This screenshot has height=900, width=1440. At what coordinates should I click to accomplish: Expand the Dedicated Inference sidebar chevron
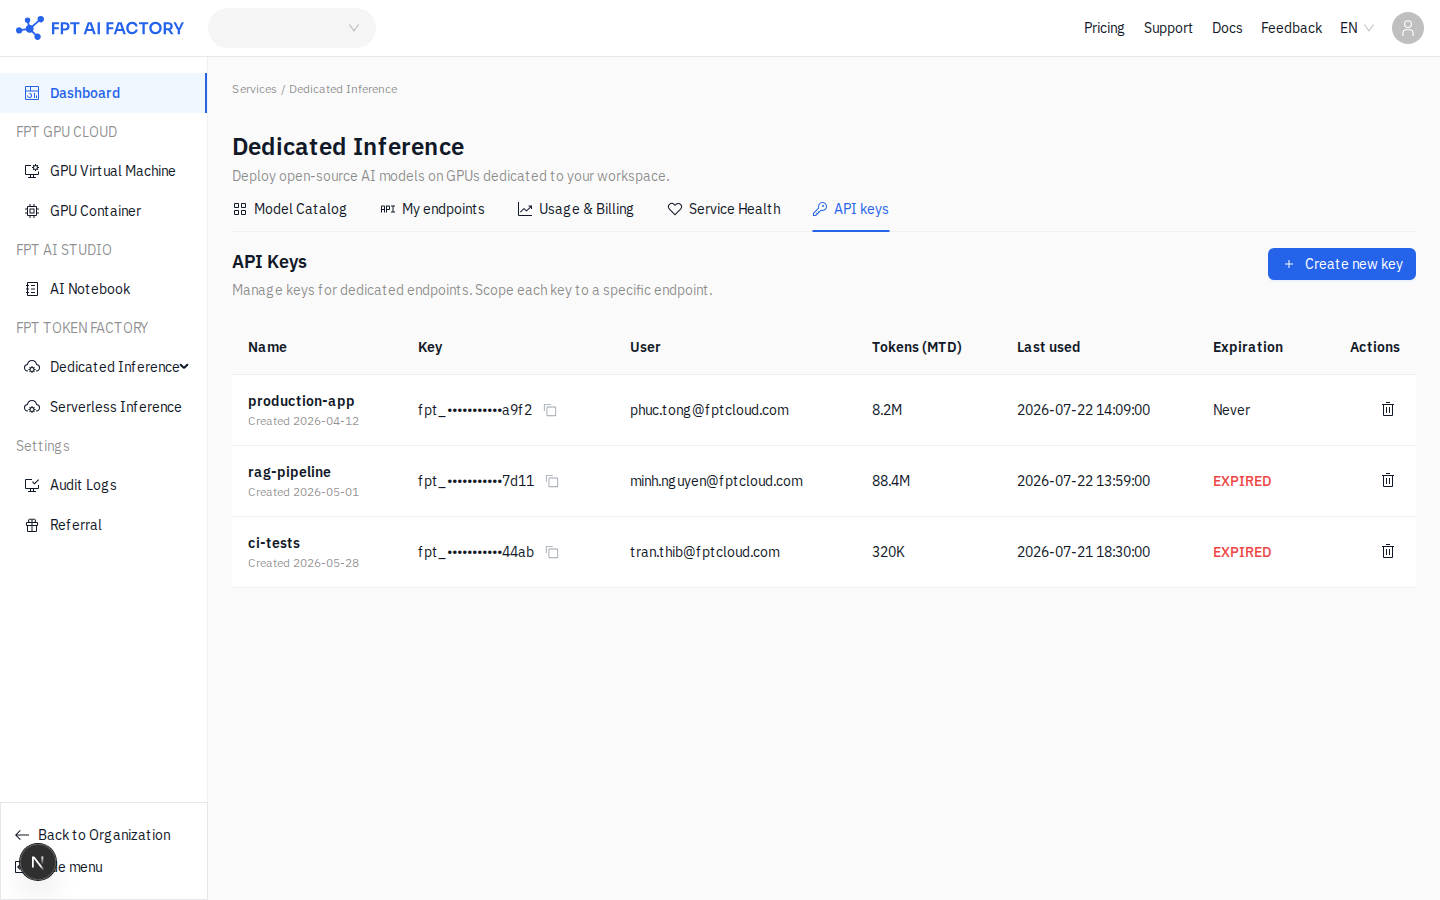pos(184,367)
